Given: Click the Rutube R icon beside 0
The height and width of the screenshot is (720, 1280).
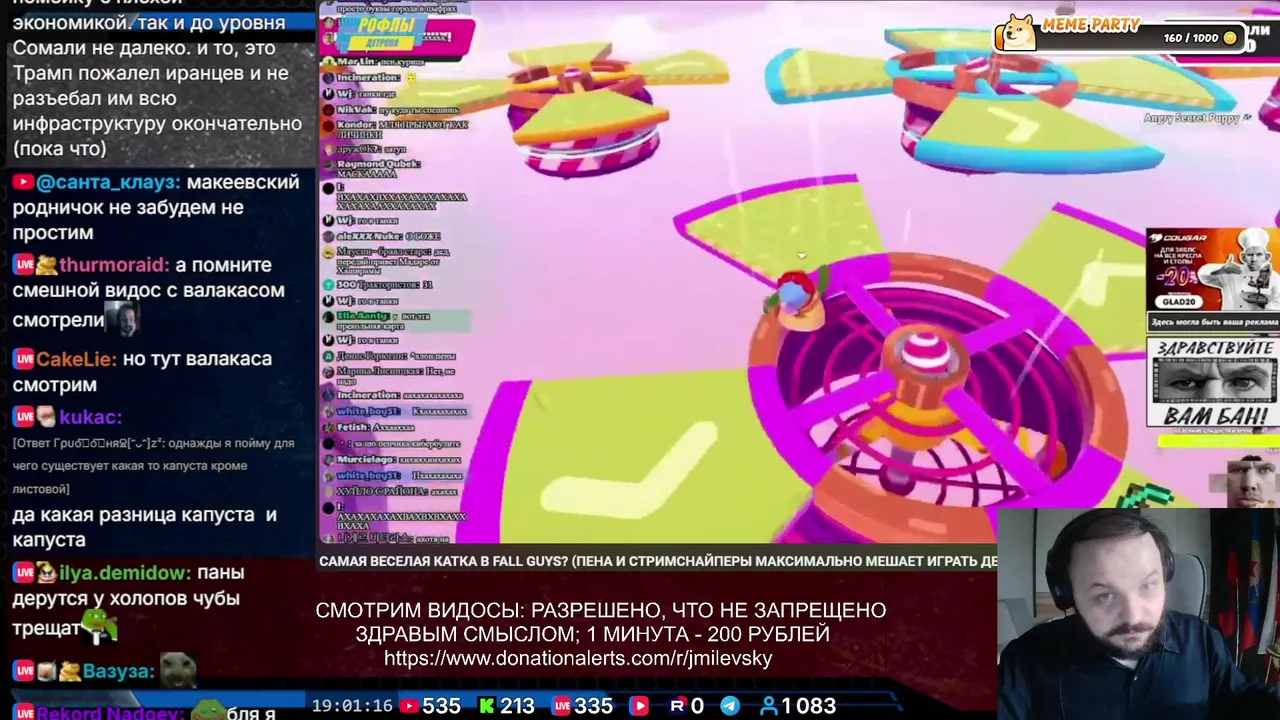Looking at the screenshot, I should click(x=677, y=706).
